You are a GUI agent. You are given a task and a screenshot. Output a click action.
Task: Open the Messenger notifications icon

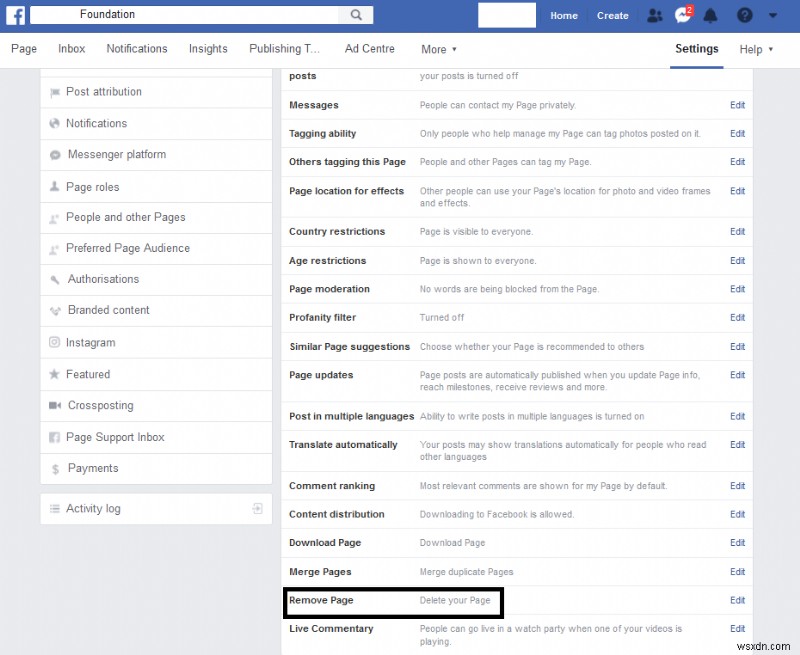(x=682, y=15)
